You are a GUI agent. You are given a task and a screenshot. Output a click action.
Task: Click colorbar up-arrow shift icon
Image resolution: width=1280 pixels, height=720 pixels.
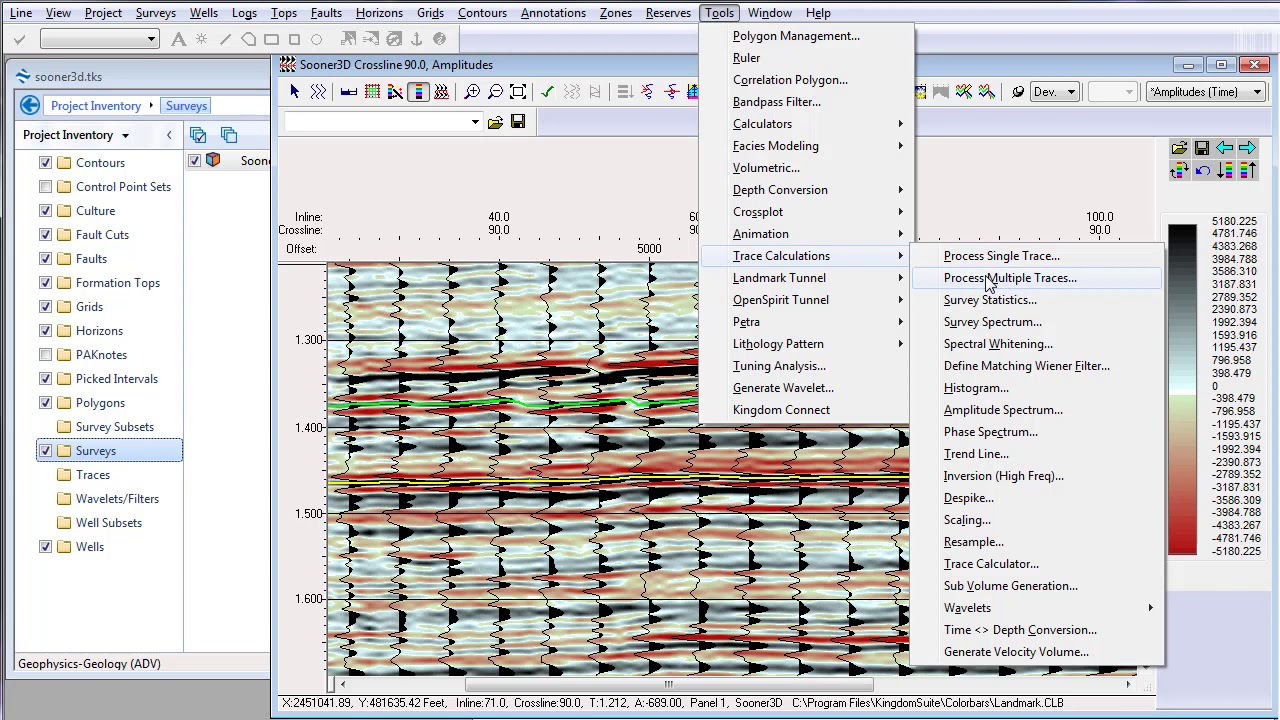coord(1248,171)
